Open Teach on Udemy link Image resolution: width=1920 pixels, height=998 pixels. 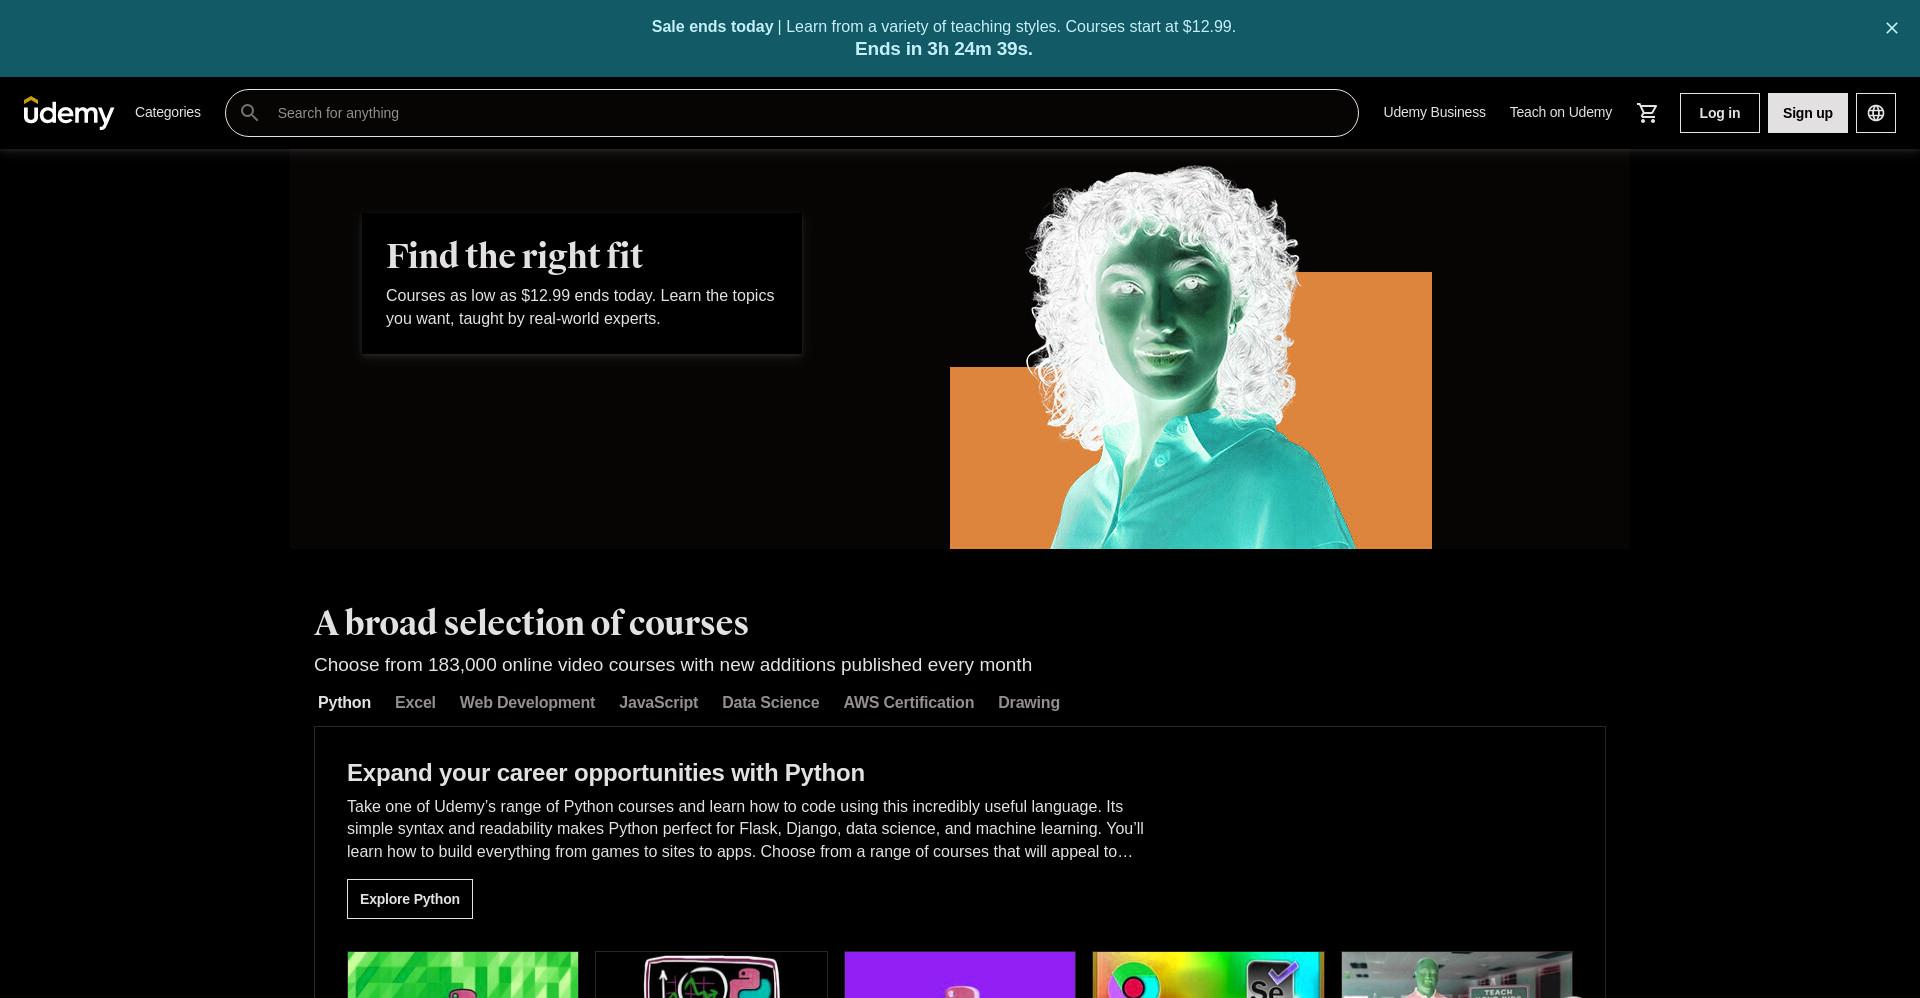point(1560,112)
